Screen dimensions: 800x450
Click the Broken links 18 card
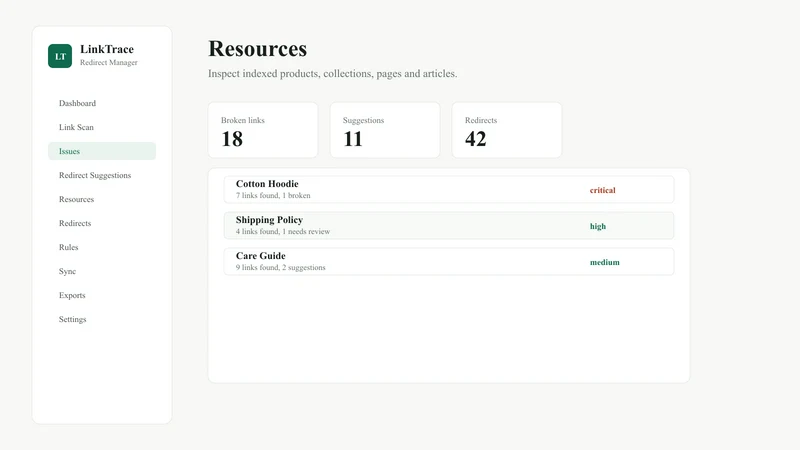263,130
